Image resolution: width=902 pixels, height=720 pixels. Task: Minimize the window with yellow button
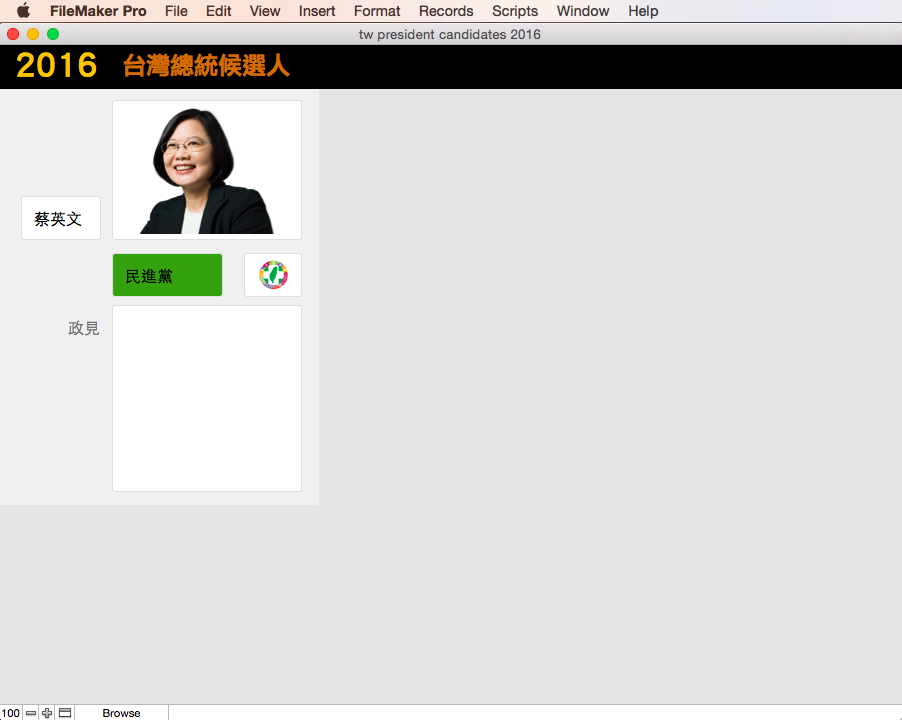(33, 34)
